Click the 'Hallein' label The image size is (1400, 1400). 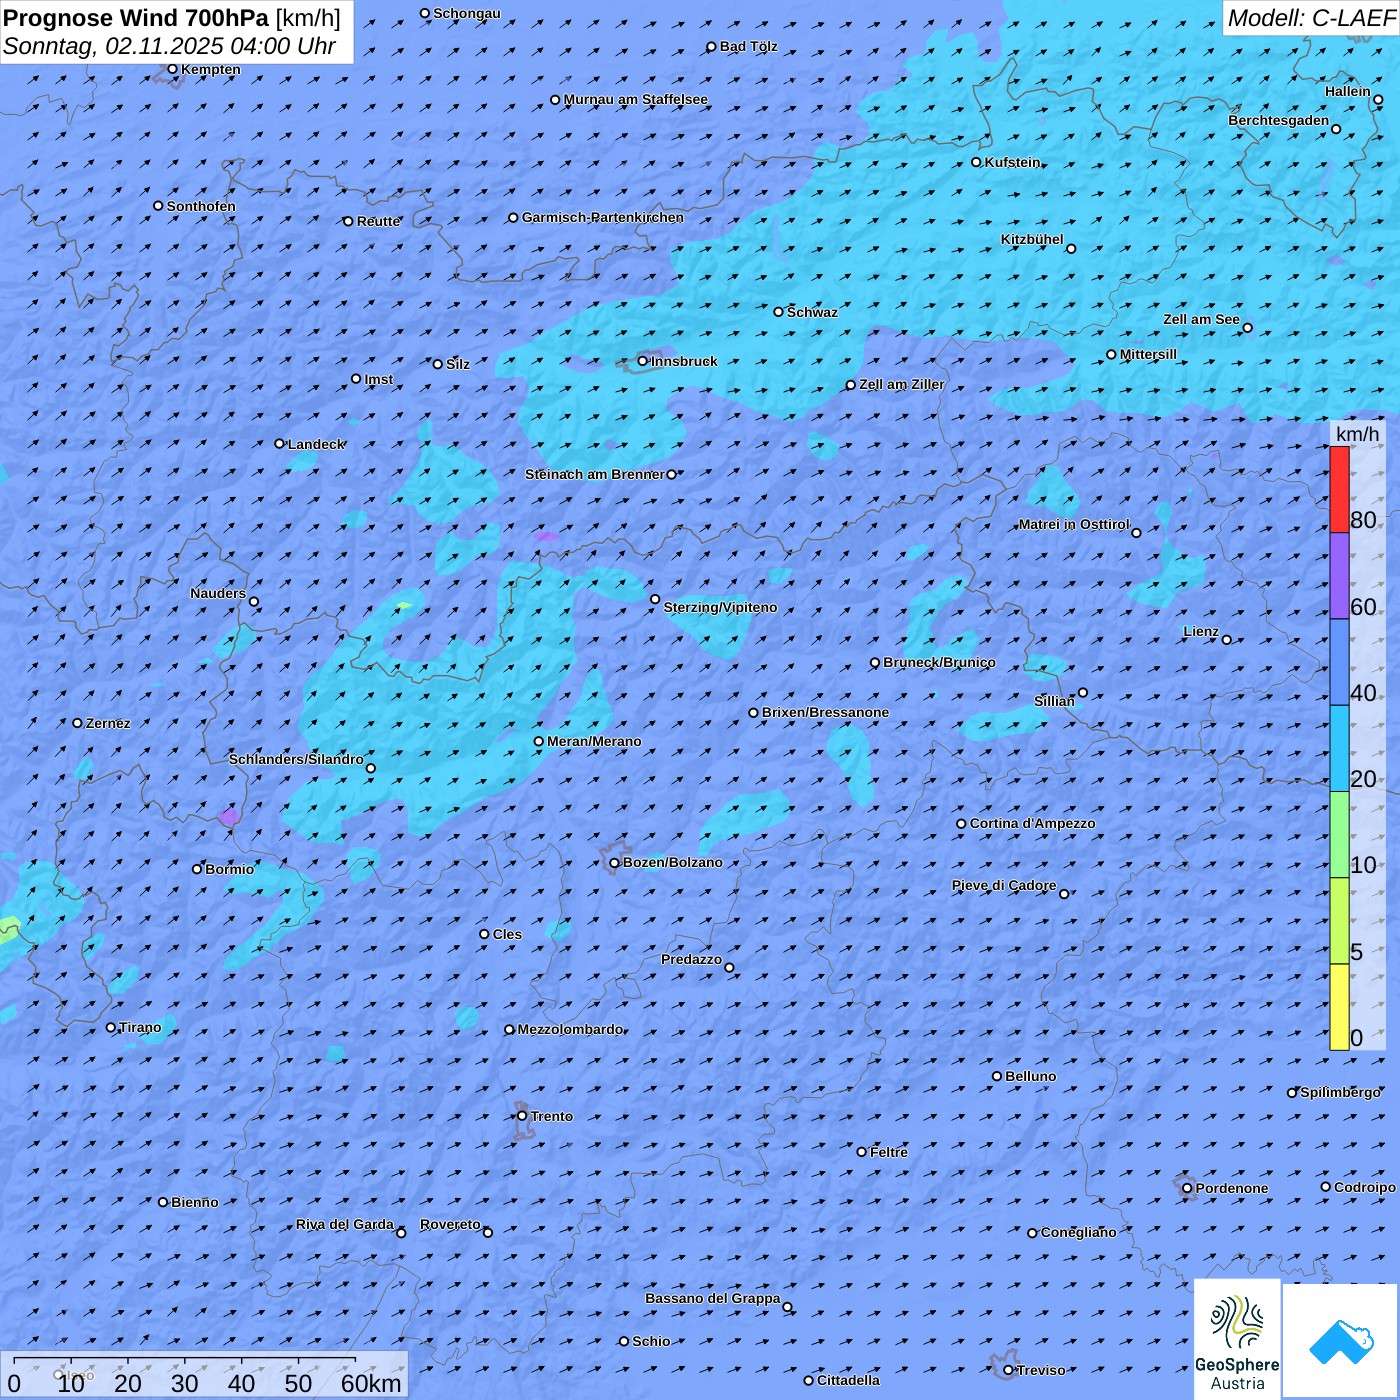(1348, 91)
